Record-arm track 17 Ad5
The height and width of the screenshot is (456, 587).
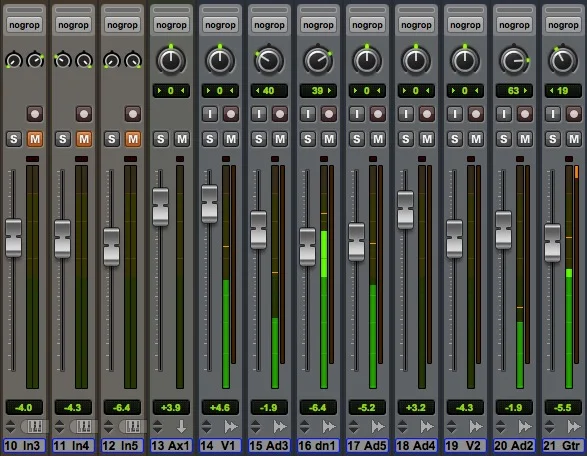point(378,114)
